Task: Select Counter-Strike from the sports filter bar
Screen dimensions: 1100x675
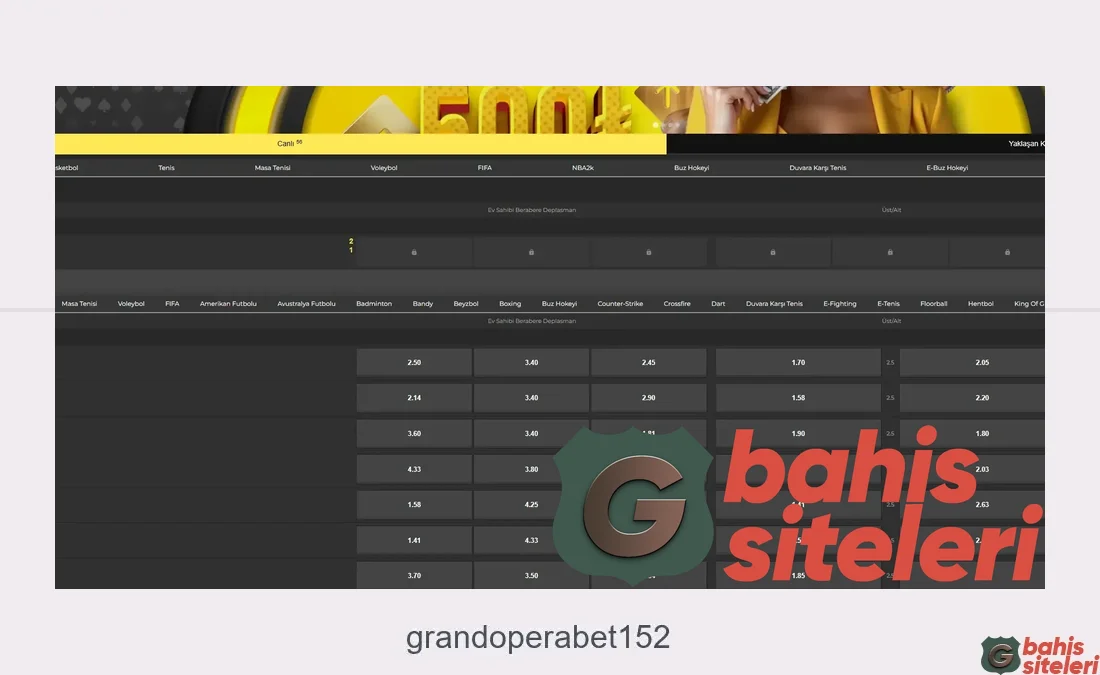Action: 620,303
